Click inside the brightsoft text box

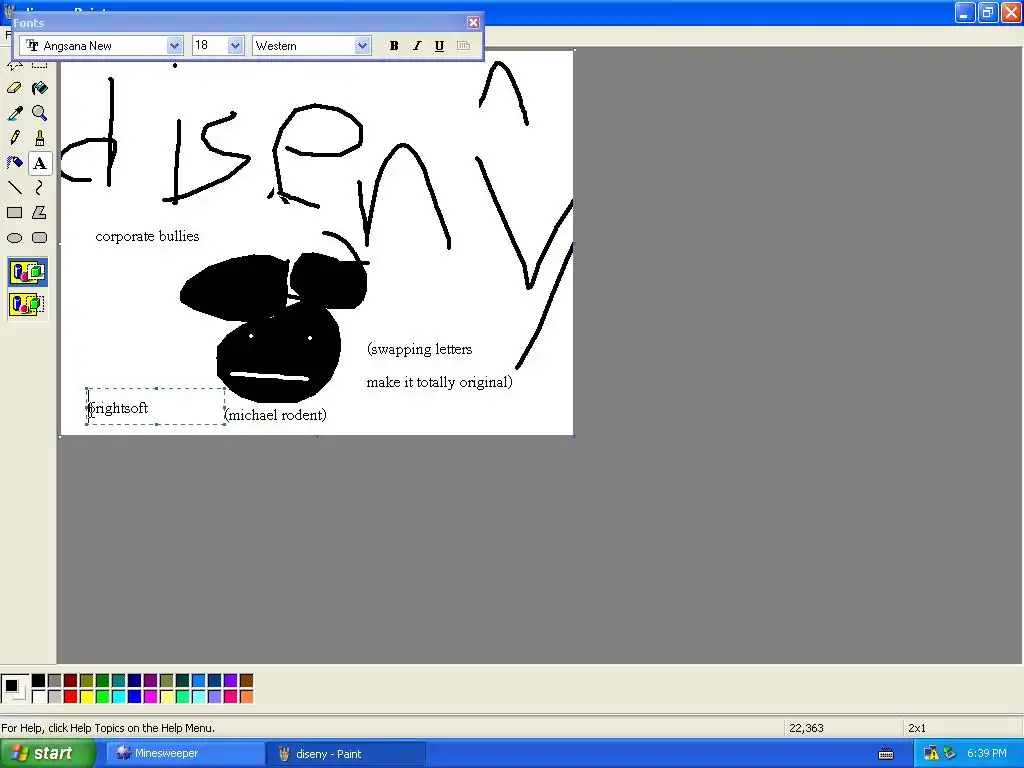click(156, 407)
